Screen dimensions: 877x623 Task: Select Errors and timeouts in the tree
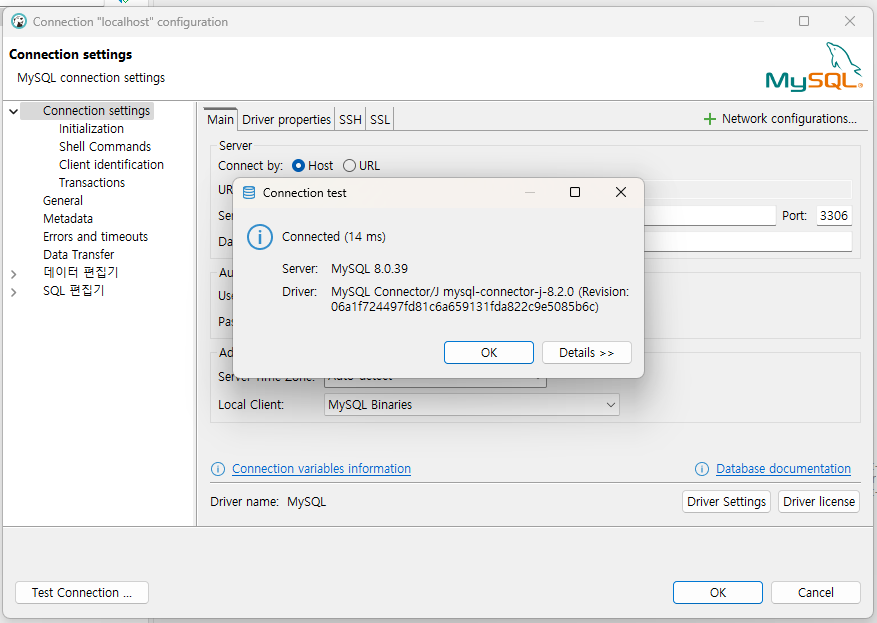click(x=95, y=237)
